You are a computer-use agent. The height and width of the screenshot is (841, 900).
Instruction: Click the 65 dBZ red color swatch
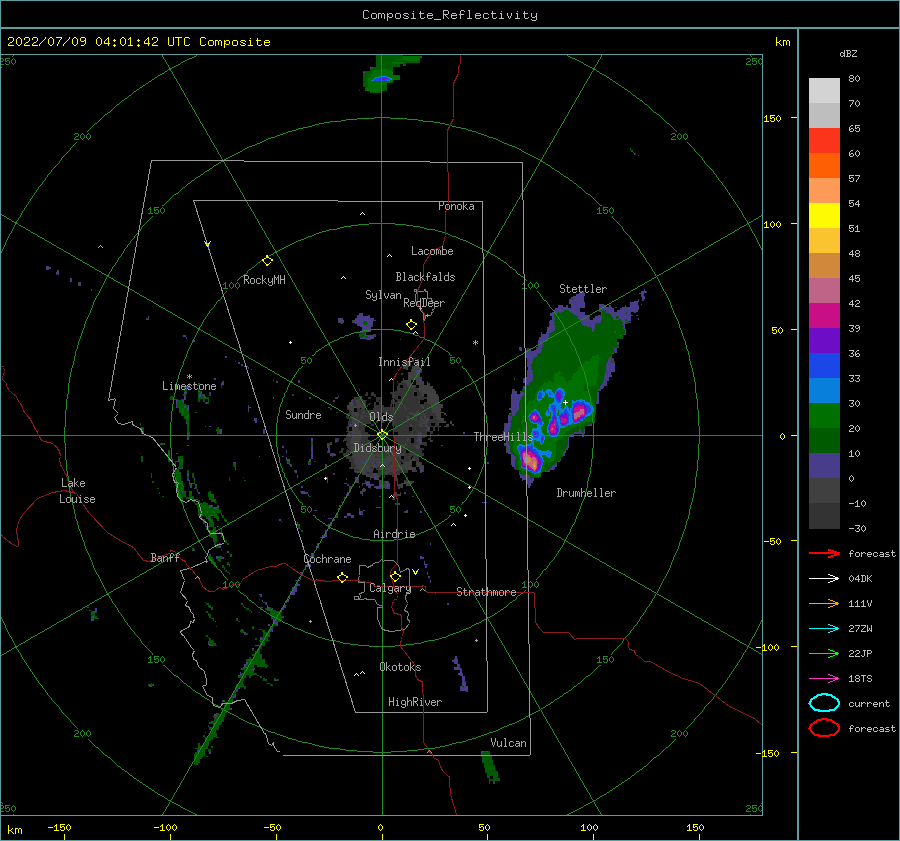coord(824,141)
